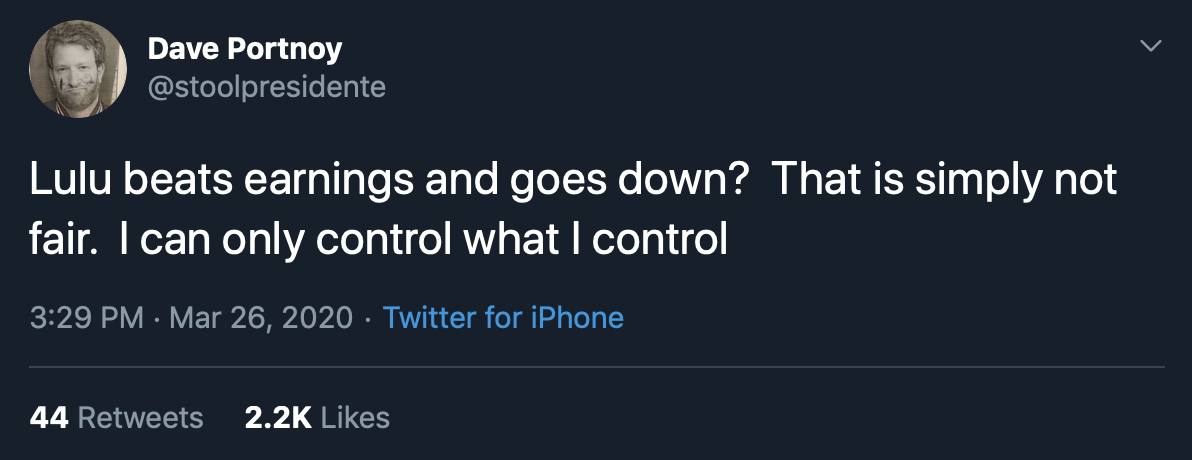This screenshot has height=460, width=1192.
Task: View the 2.2K Likes list
Action: tap(317, 417)
